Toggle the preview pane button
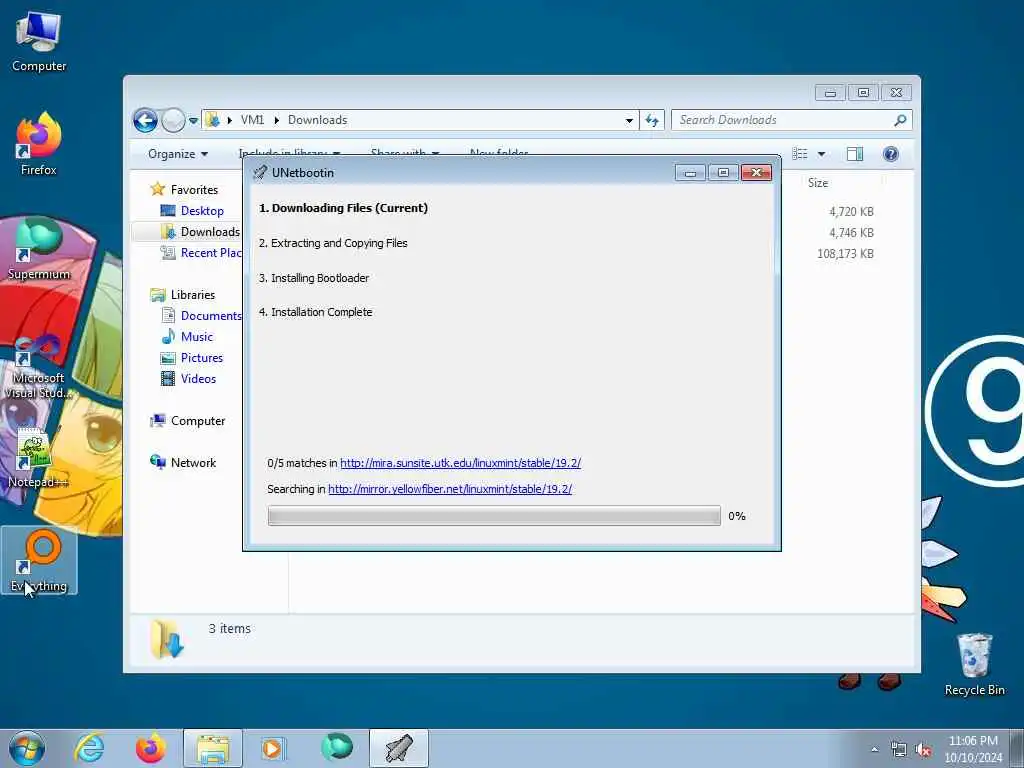The image size is (1024, 768). [x=855, y=154]
